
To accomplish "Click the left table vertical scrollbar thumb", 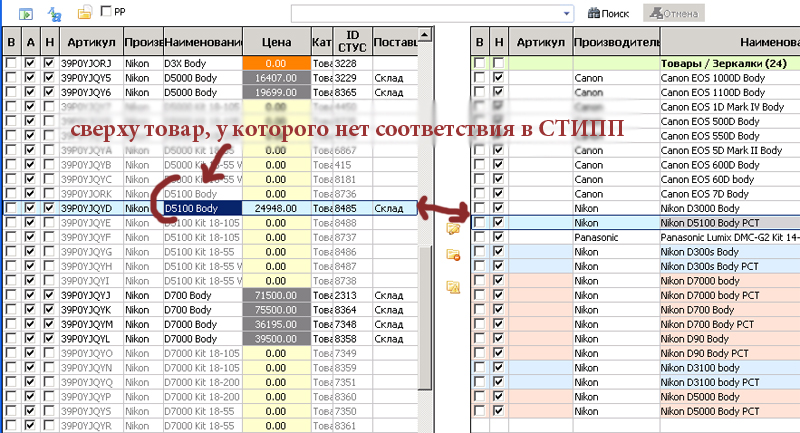I will click(x=424, y=317).
